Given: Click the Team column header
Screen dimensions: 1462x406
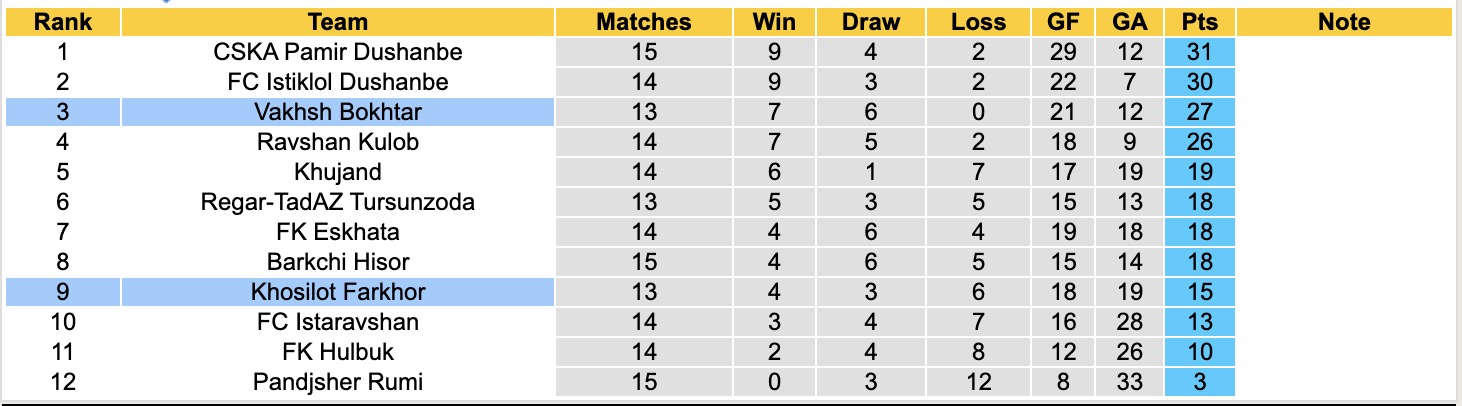Looking at the screenshot, I should 338,22.
